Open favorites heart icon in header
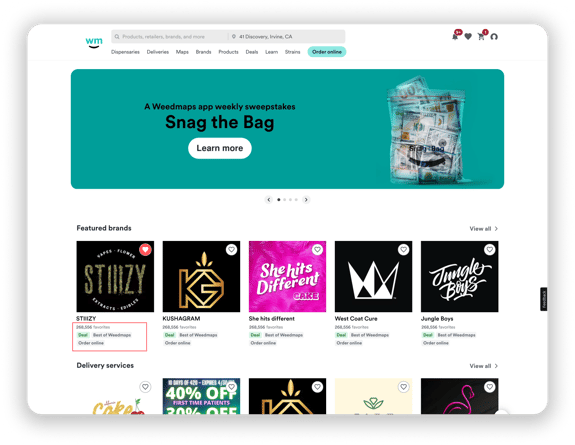575x445 pixels. pyautogui.click(x=468, y=36)
